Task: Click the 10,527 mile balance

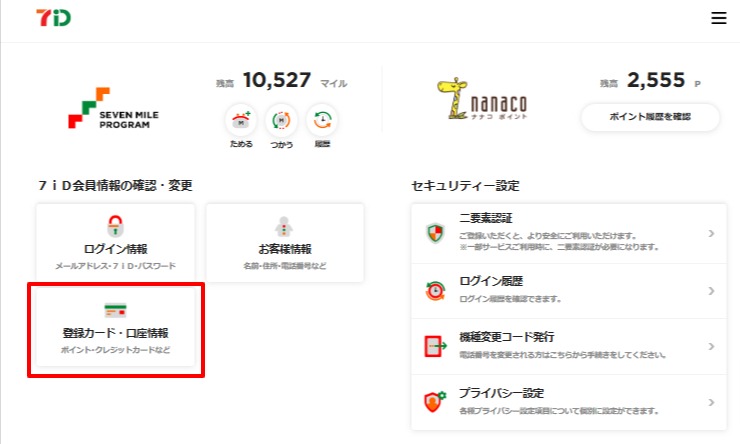Action: (x=277, y=80)
